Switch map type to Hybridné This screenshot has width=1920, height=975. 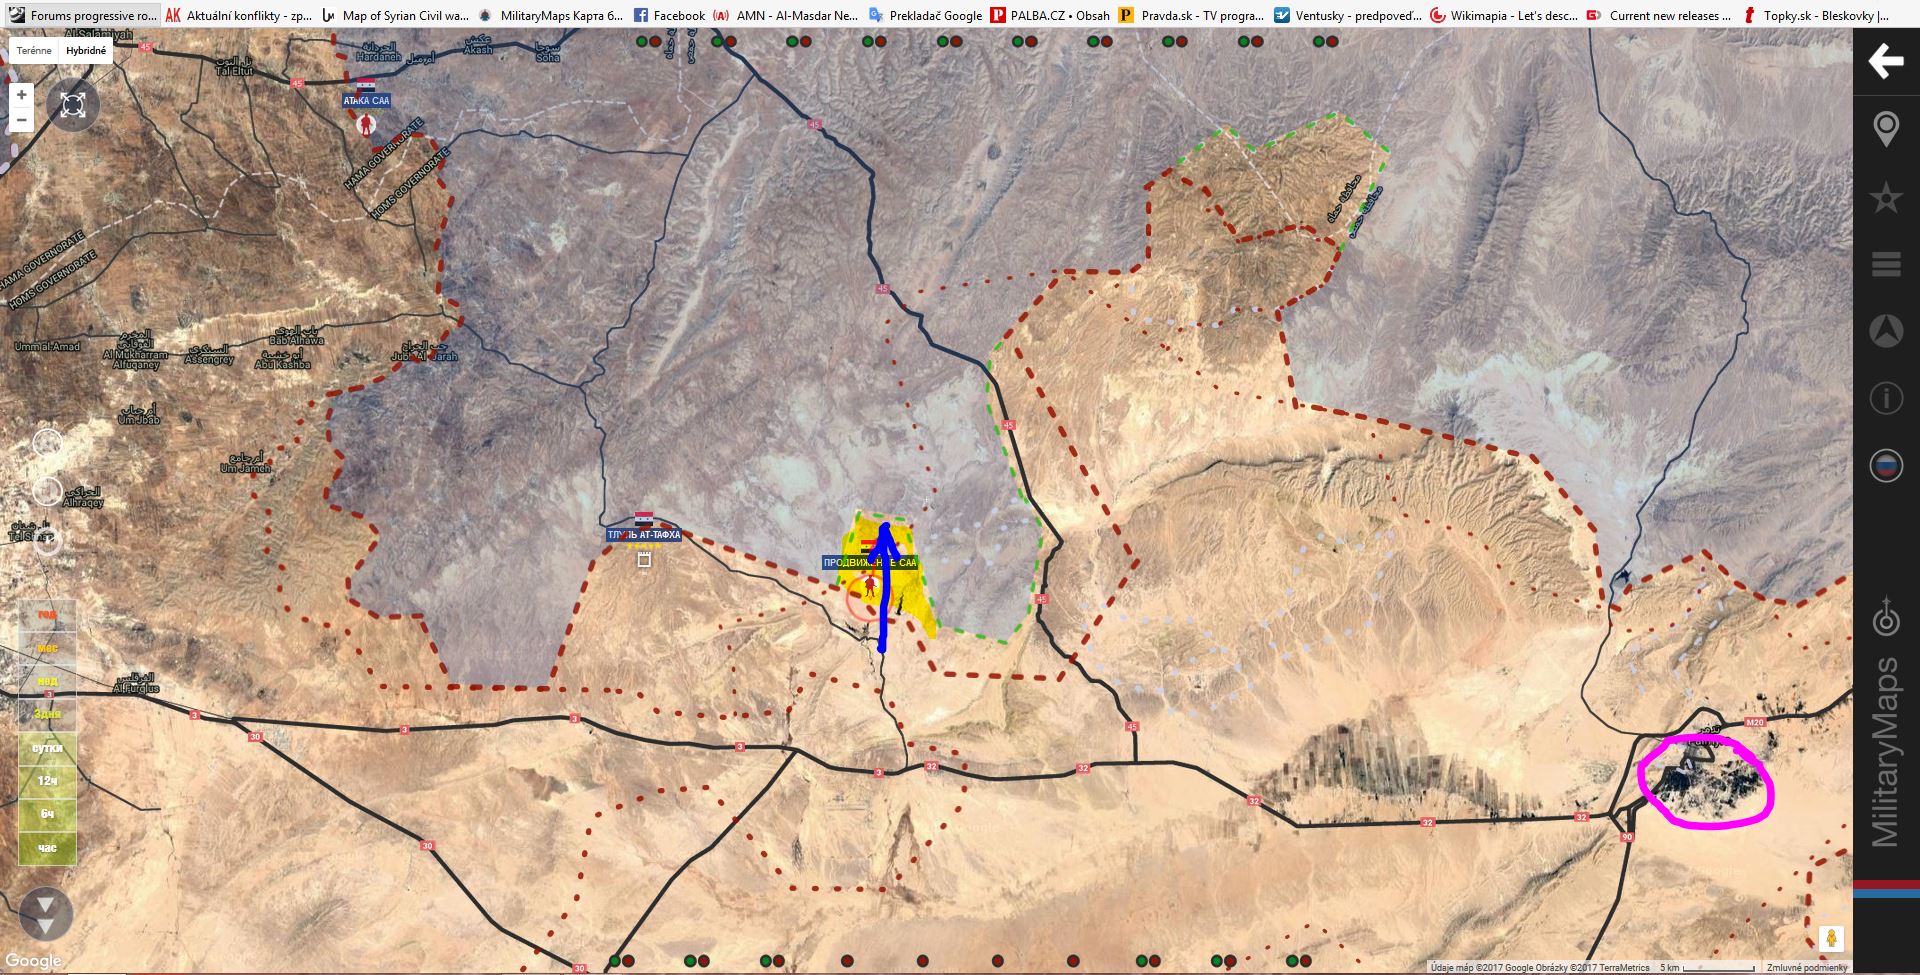tap(86, 50)
